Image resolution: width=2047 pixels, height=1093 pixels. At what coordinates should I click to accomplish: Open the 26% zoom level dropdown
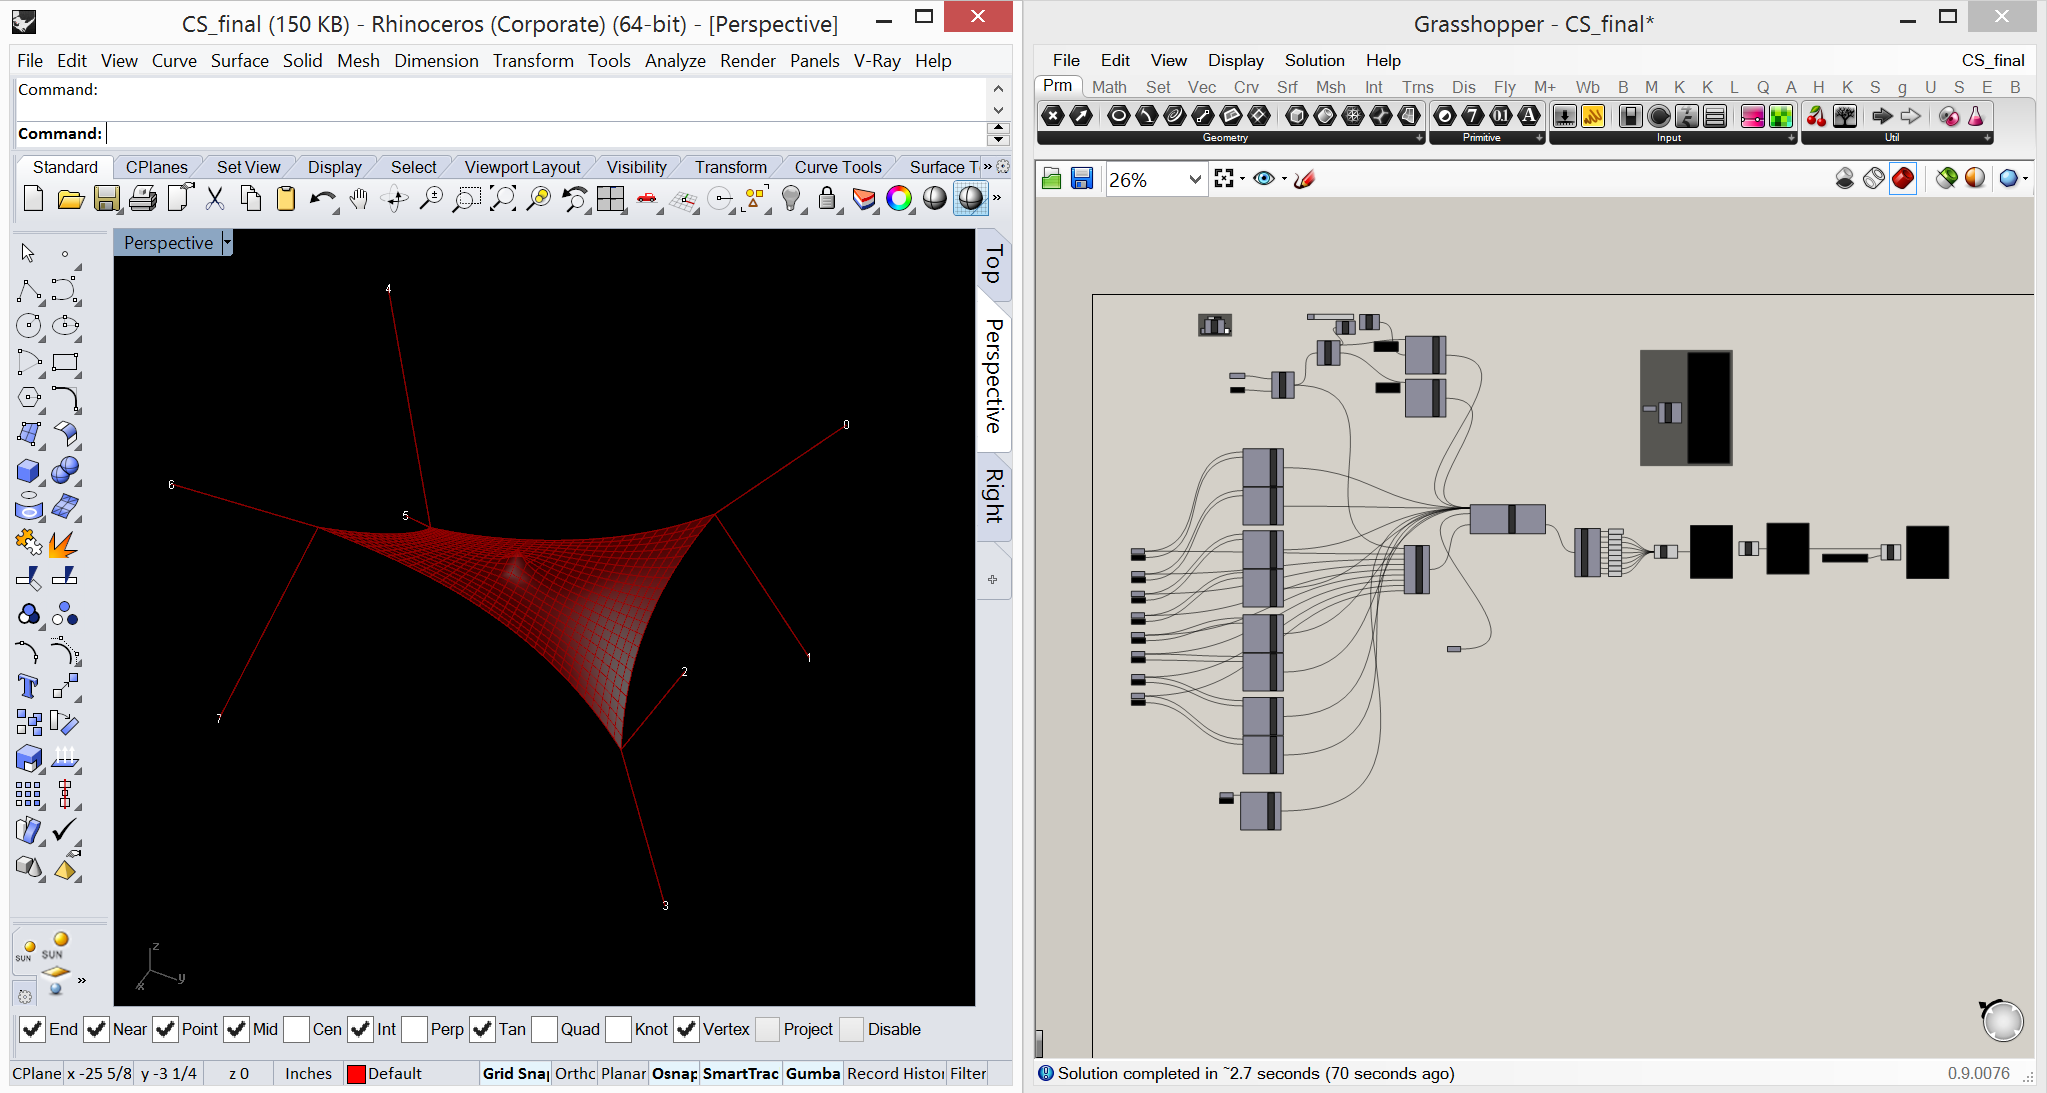pos(1194,180)
